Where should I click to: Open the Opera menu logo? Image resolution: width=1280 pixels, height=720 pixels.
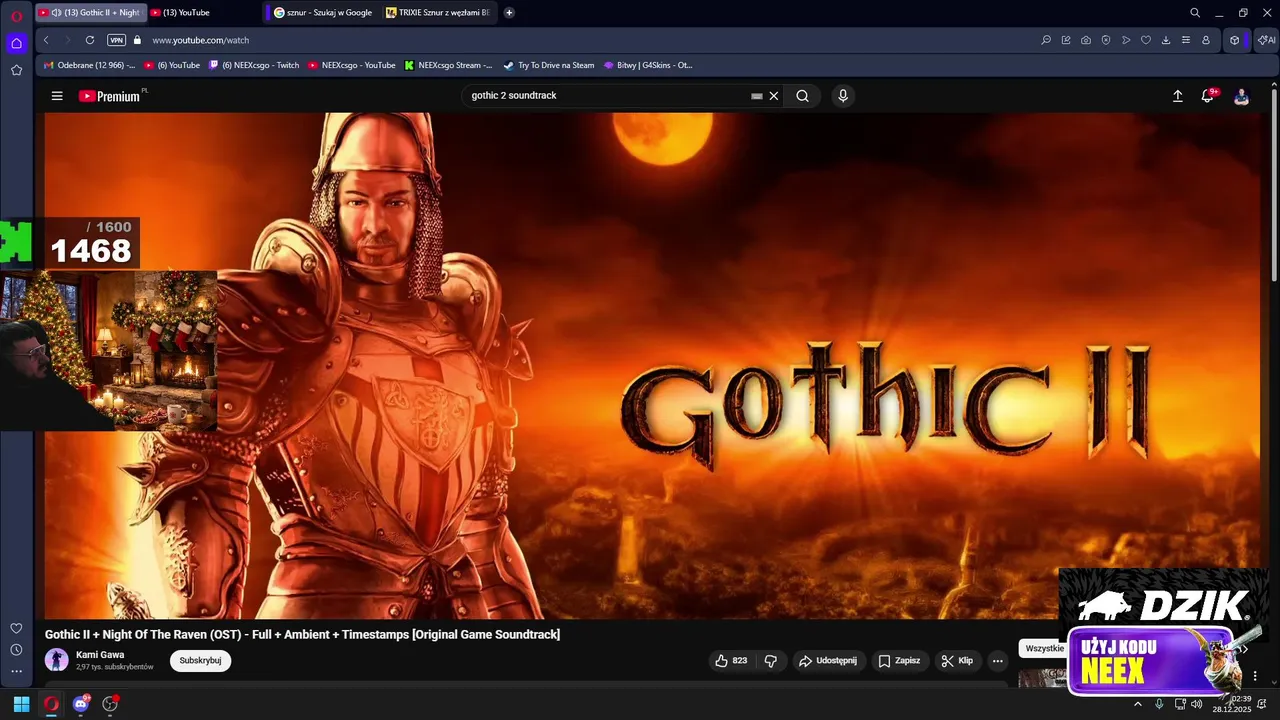[16, 16]
